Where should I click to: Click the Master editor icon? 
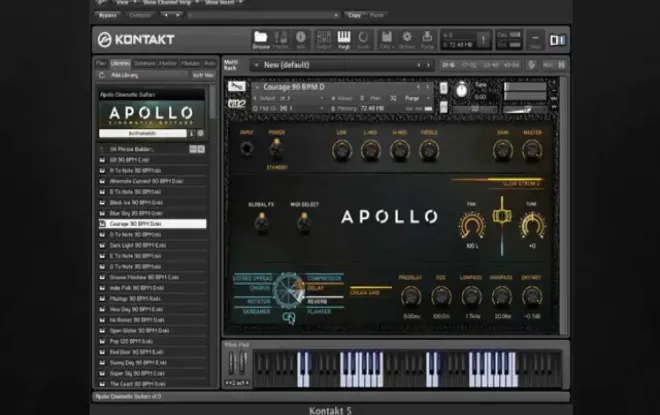[281, 40]
